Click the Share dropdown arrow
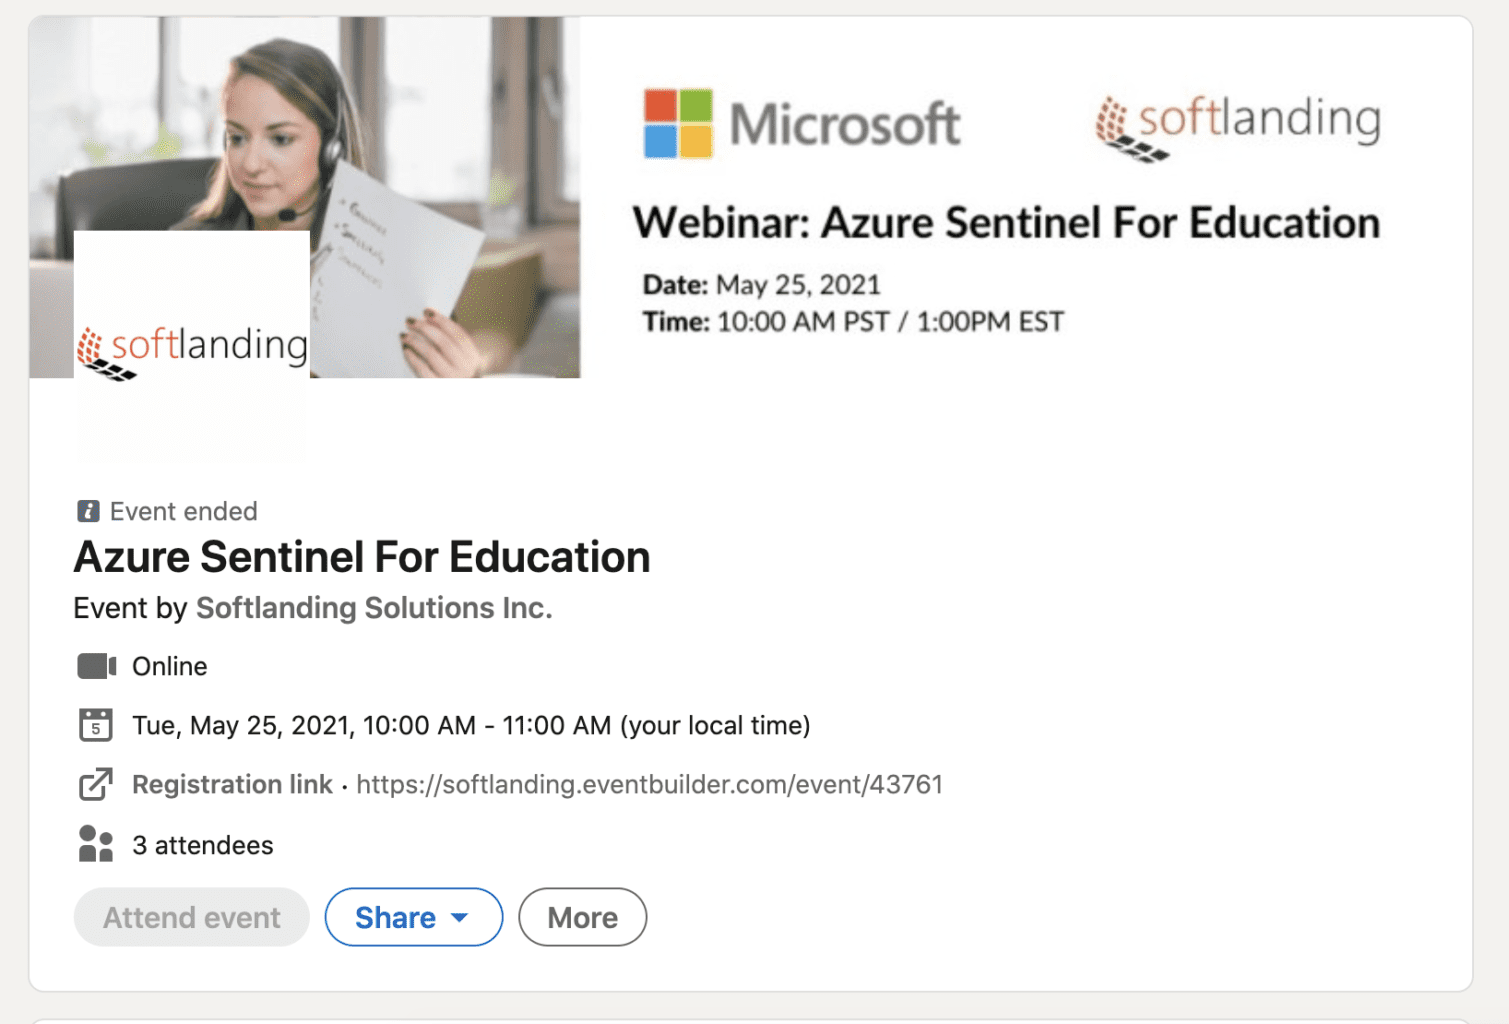1509x1024 pixels. pyautogui.click(x=460, y=917)
